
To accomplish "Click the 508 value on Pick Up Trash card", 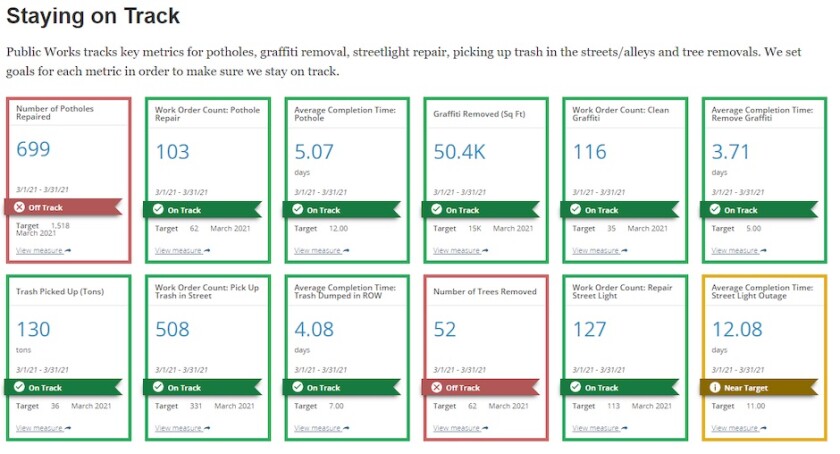I will tap(172, 330).
